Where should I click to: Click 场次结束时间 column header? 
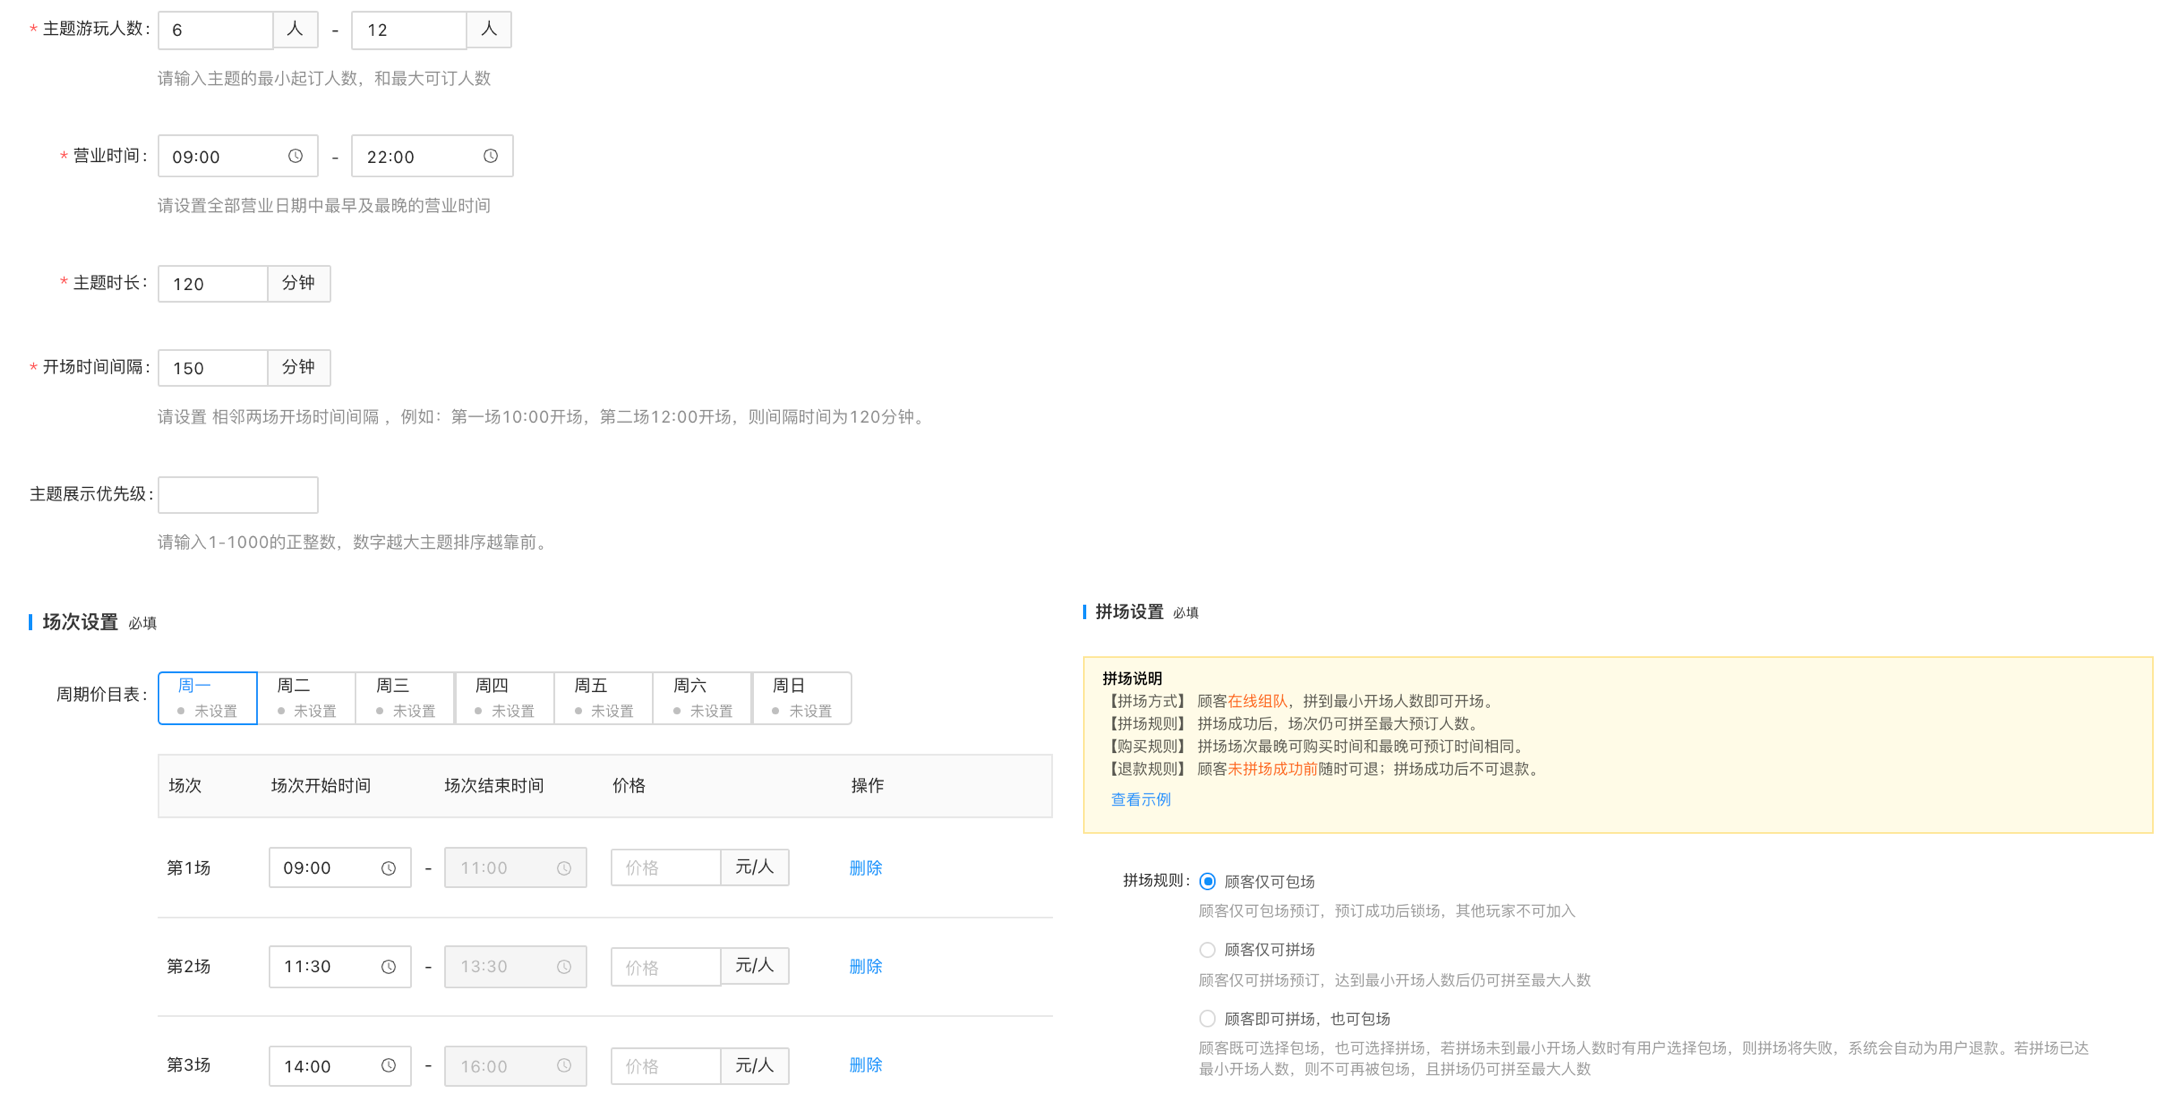click(x=494, y=786)
